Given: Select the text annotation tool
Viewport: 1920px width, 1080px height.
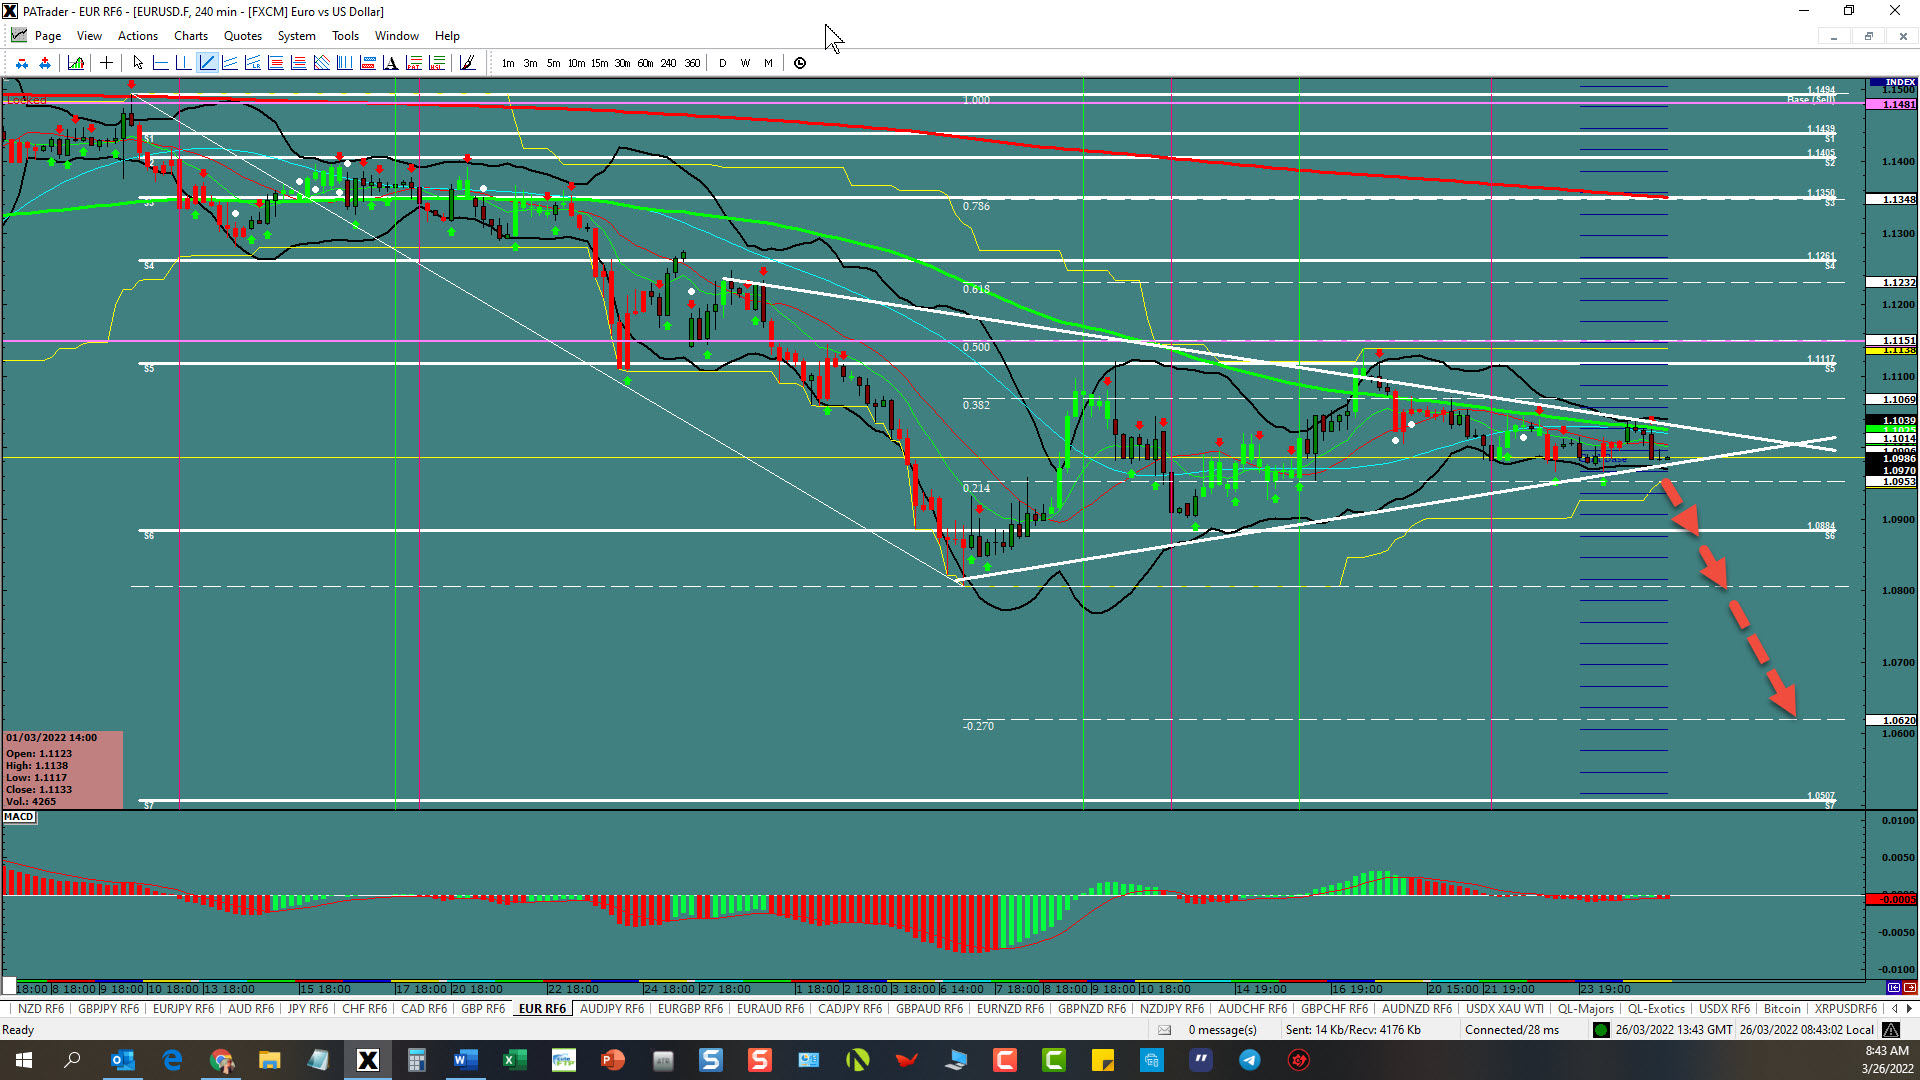Looking at the screenshot, I should coord(390,63).
